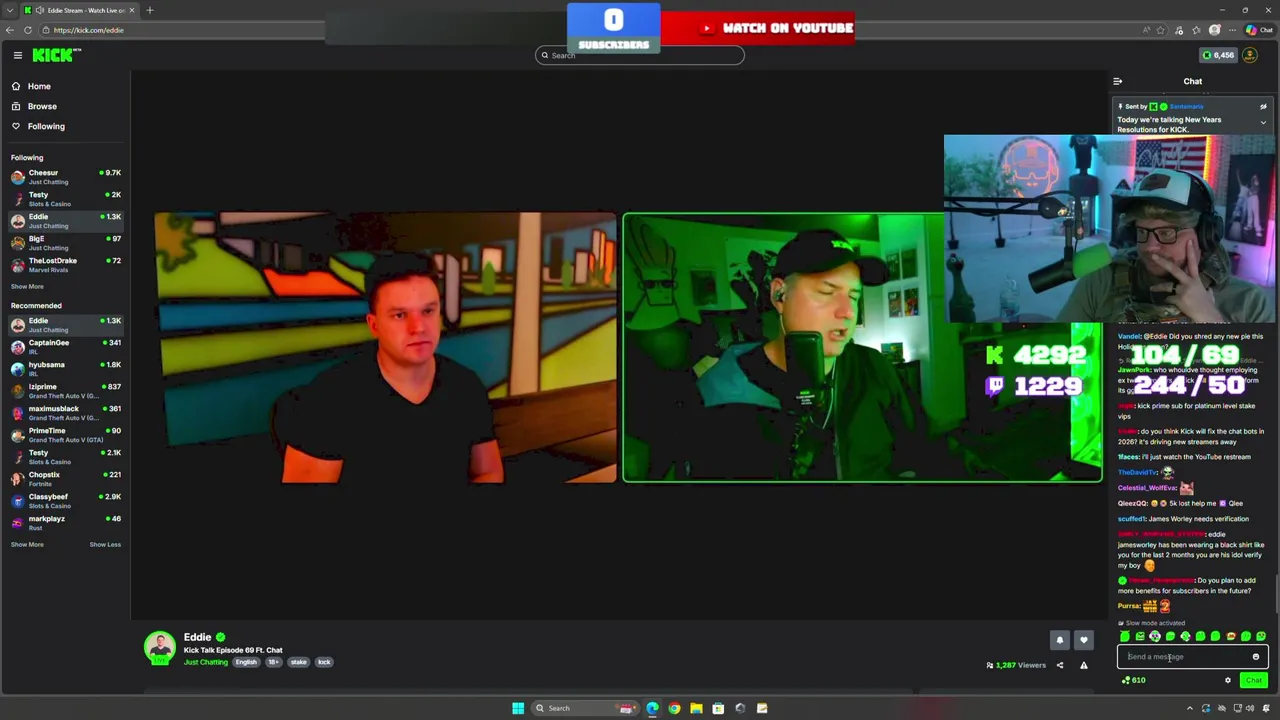
Task: Open hyubsama recommended channel
Action: 65,369
